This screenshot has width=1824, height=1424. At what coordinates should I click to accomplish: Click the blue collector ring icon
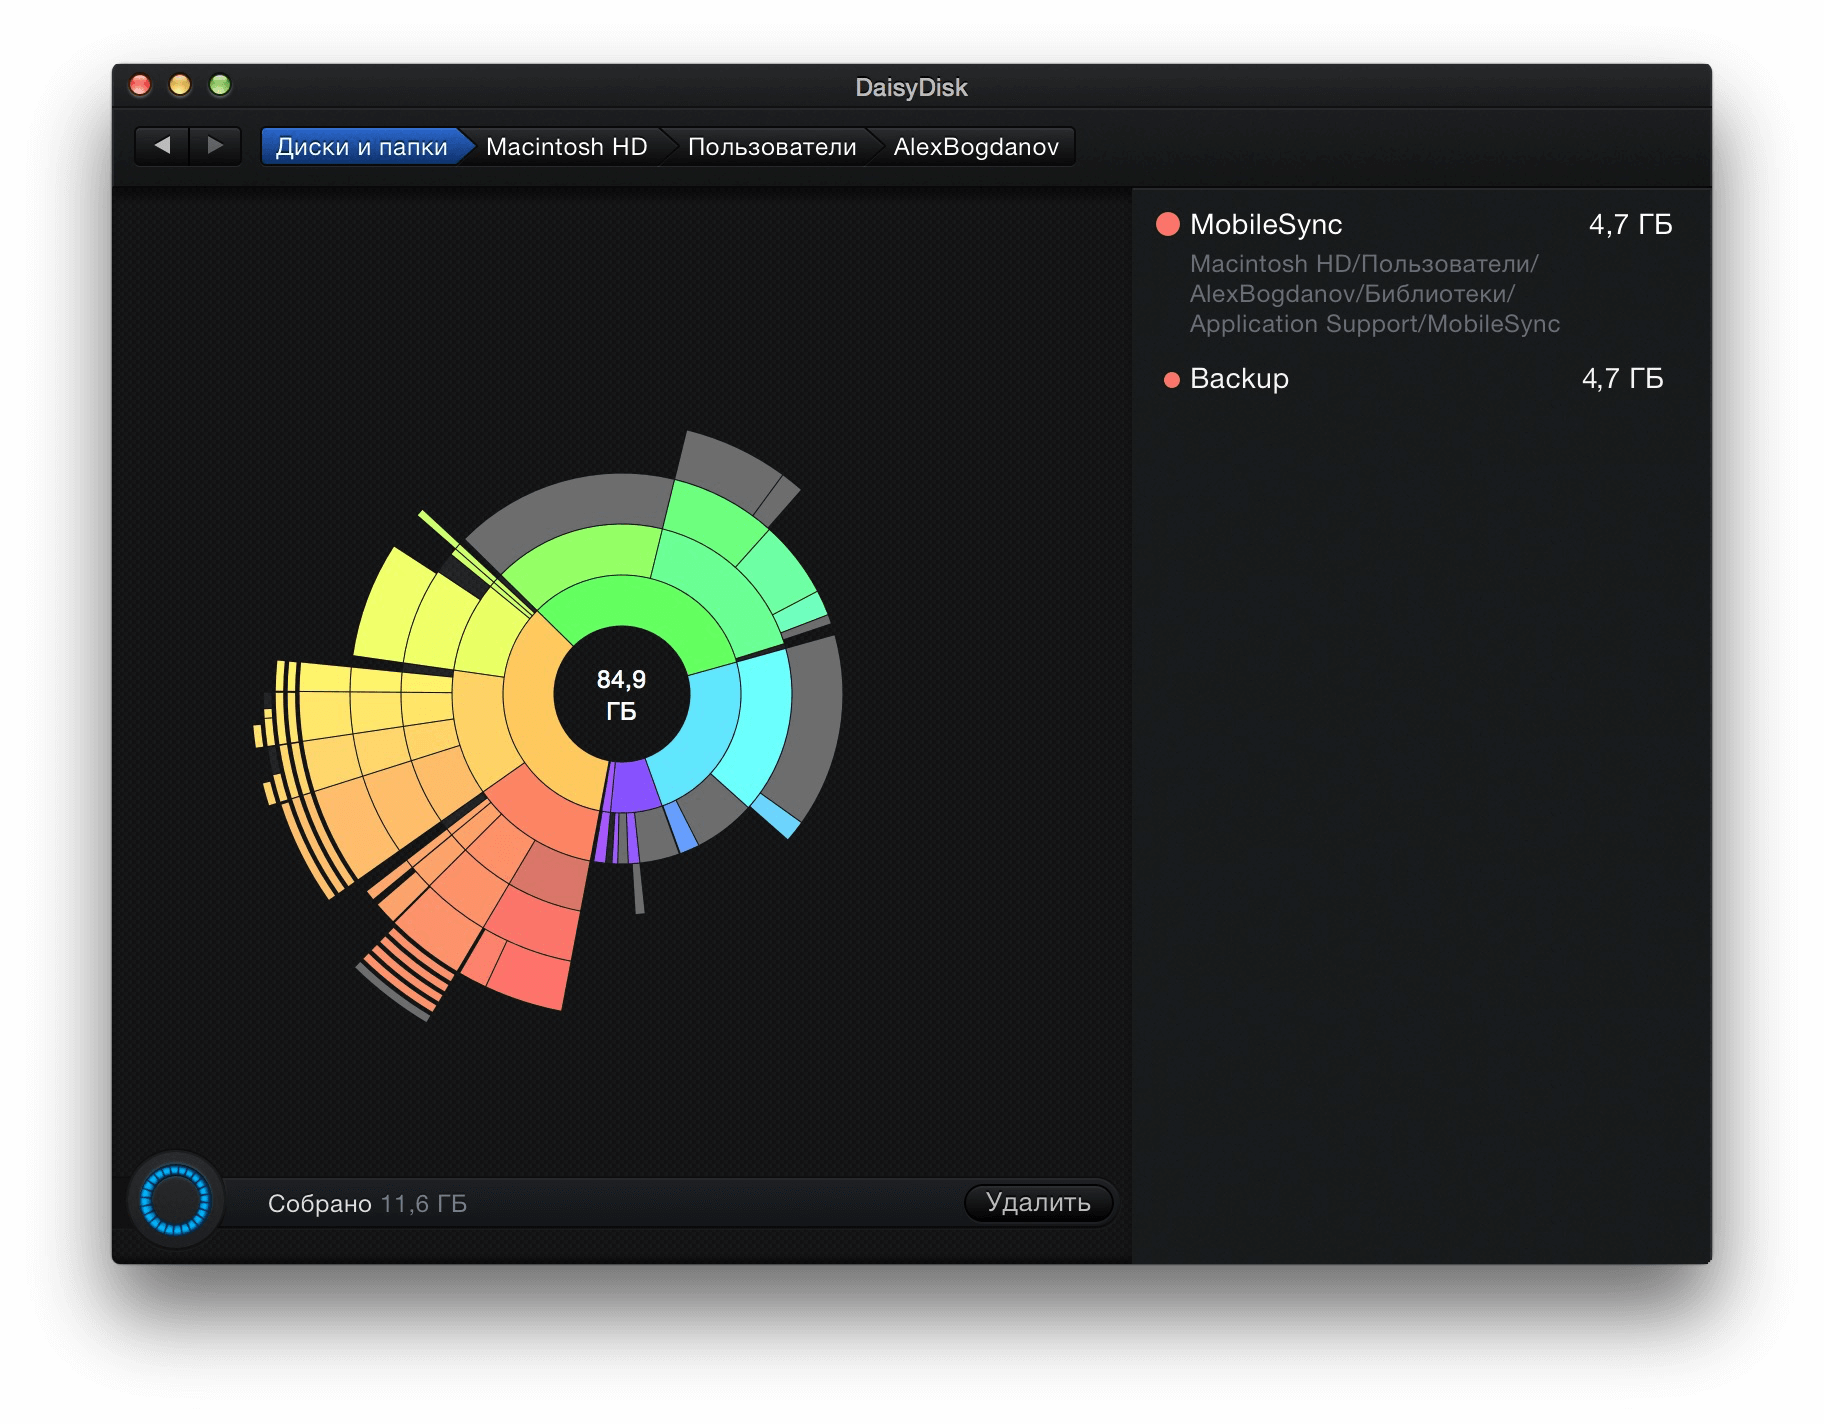click(175, 1200)
